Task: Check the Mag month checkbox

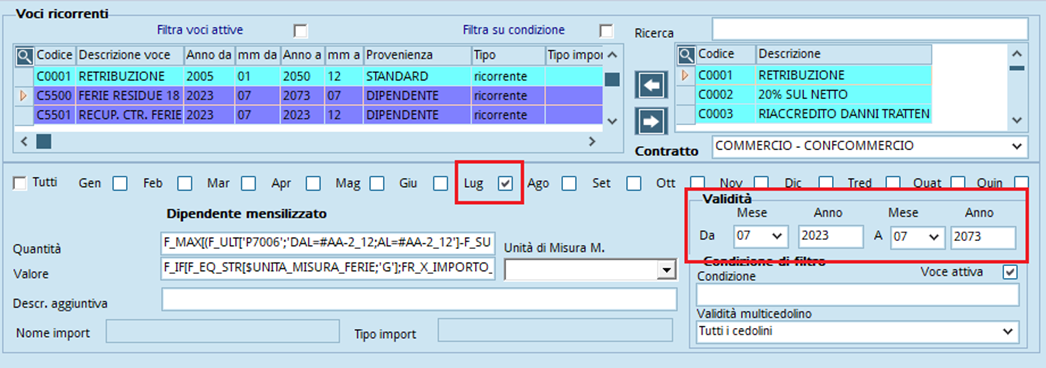Action: [377, 183]
